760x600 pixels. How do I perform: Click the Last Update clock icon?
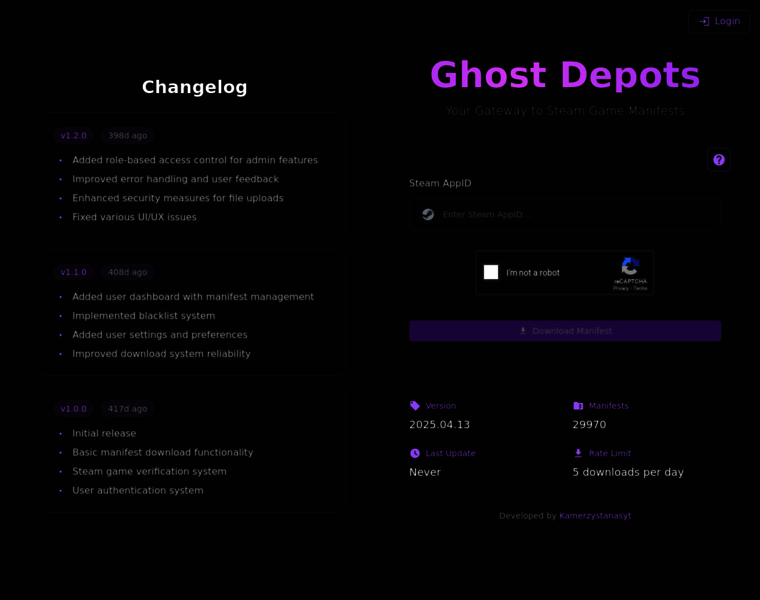pyautogui.click(x=415, y=453)
